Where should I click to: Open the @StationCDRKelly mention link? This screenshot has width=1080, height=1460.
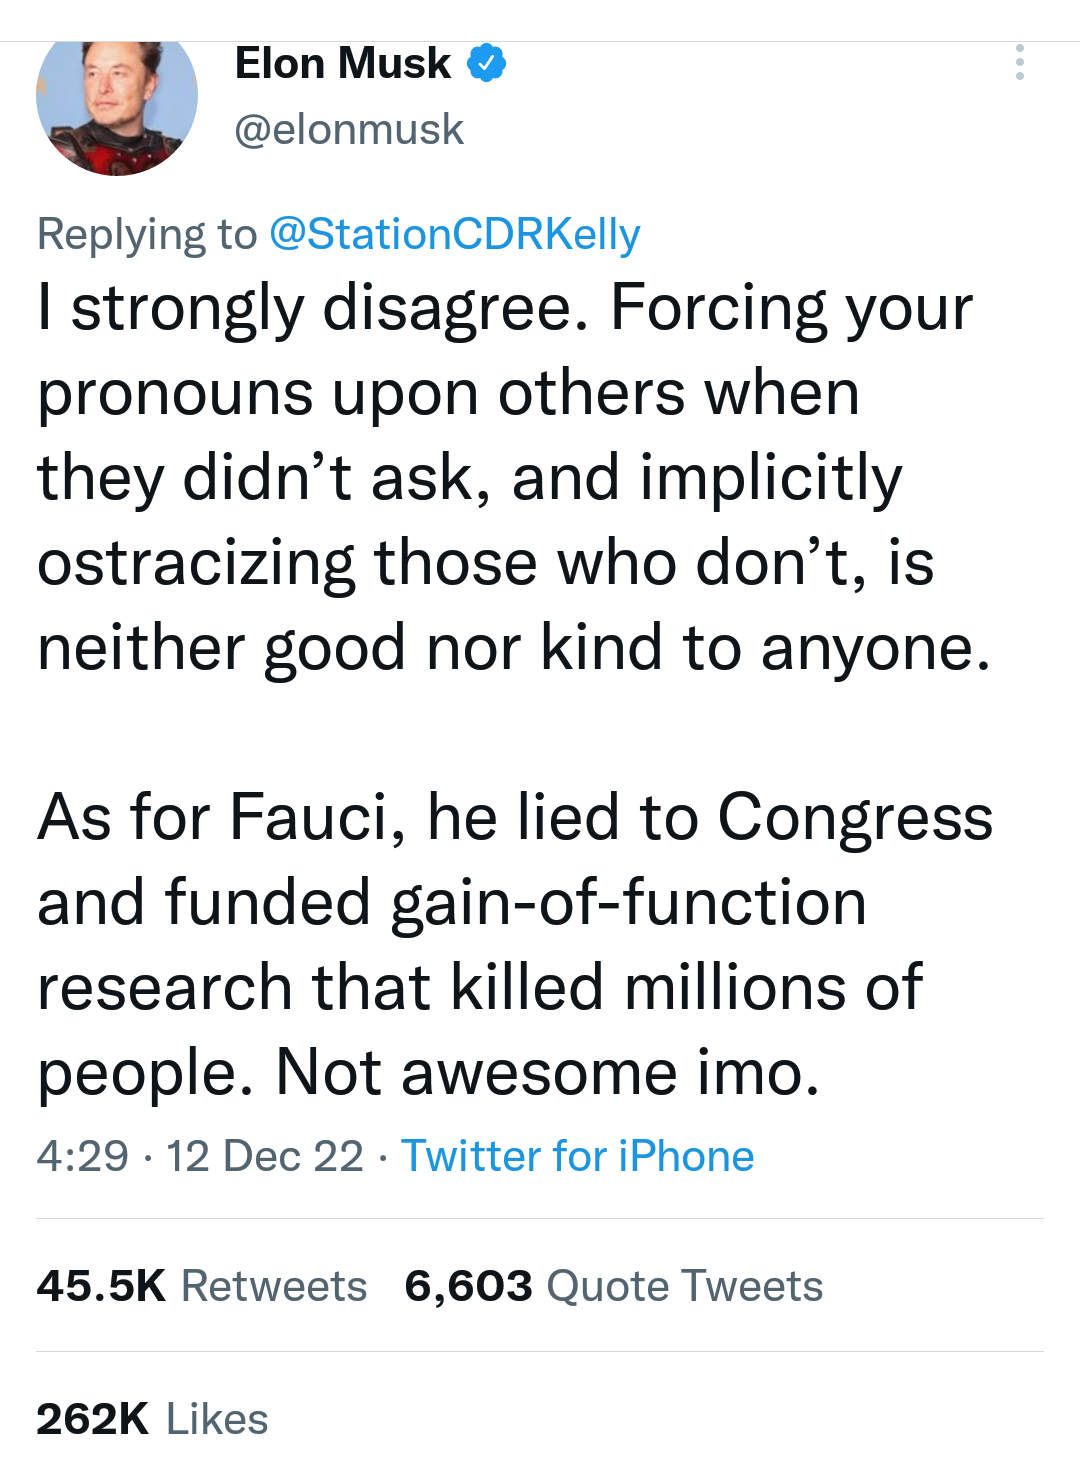tap(455, 234)
